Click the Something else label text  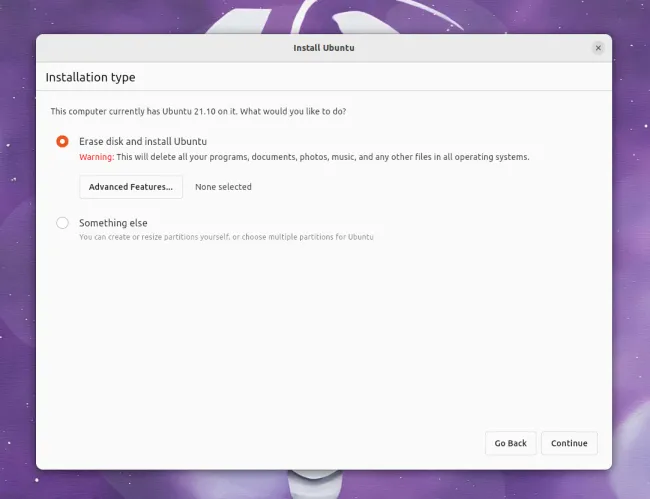tap(113, 223)
